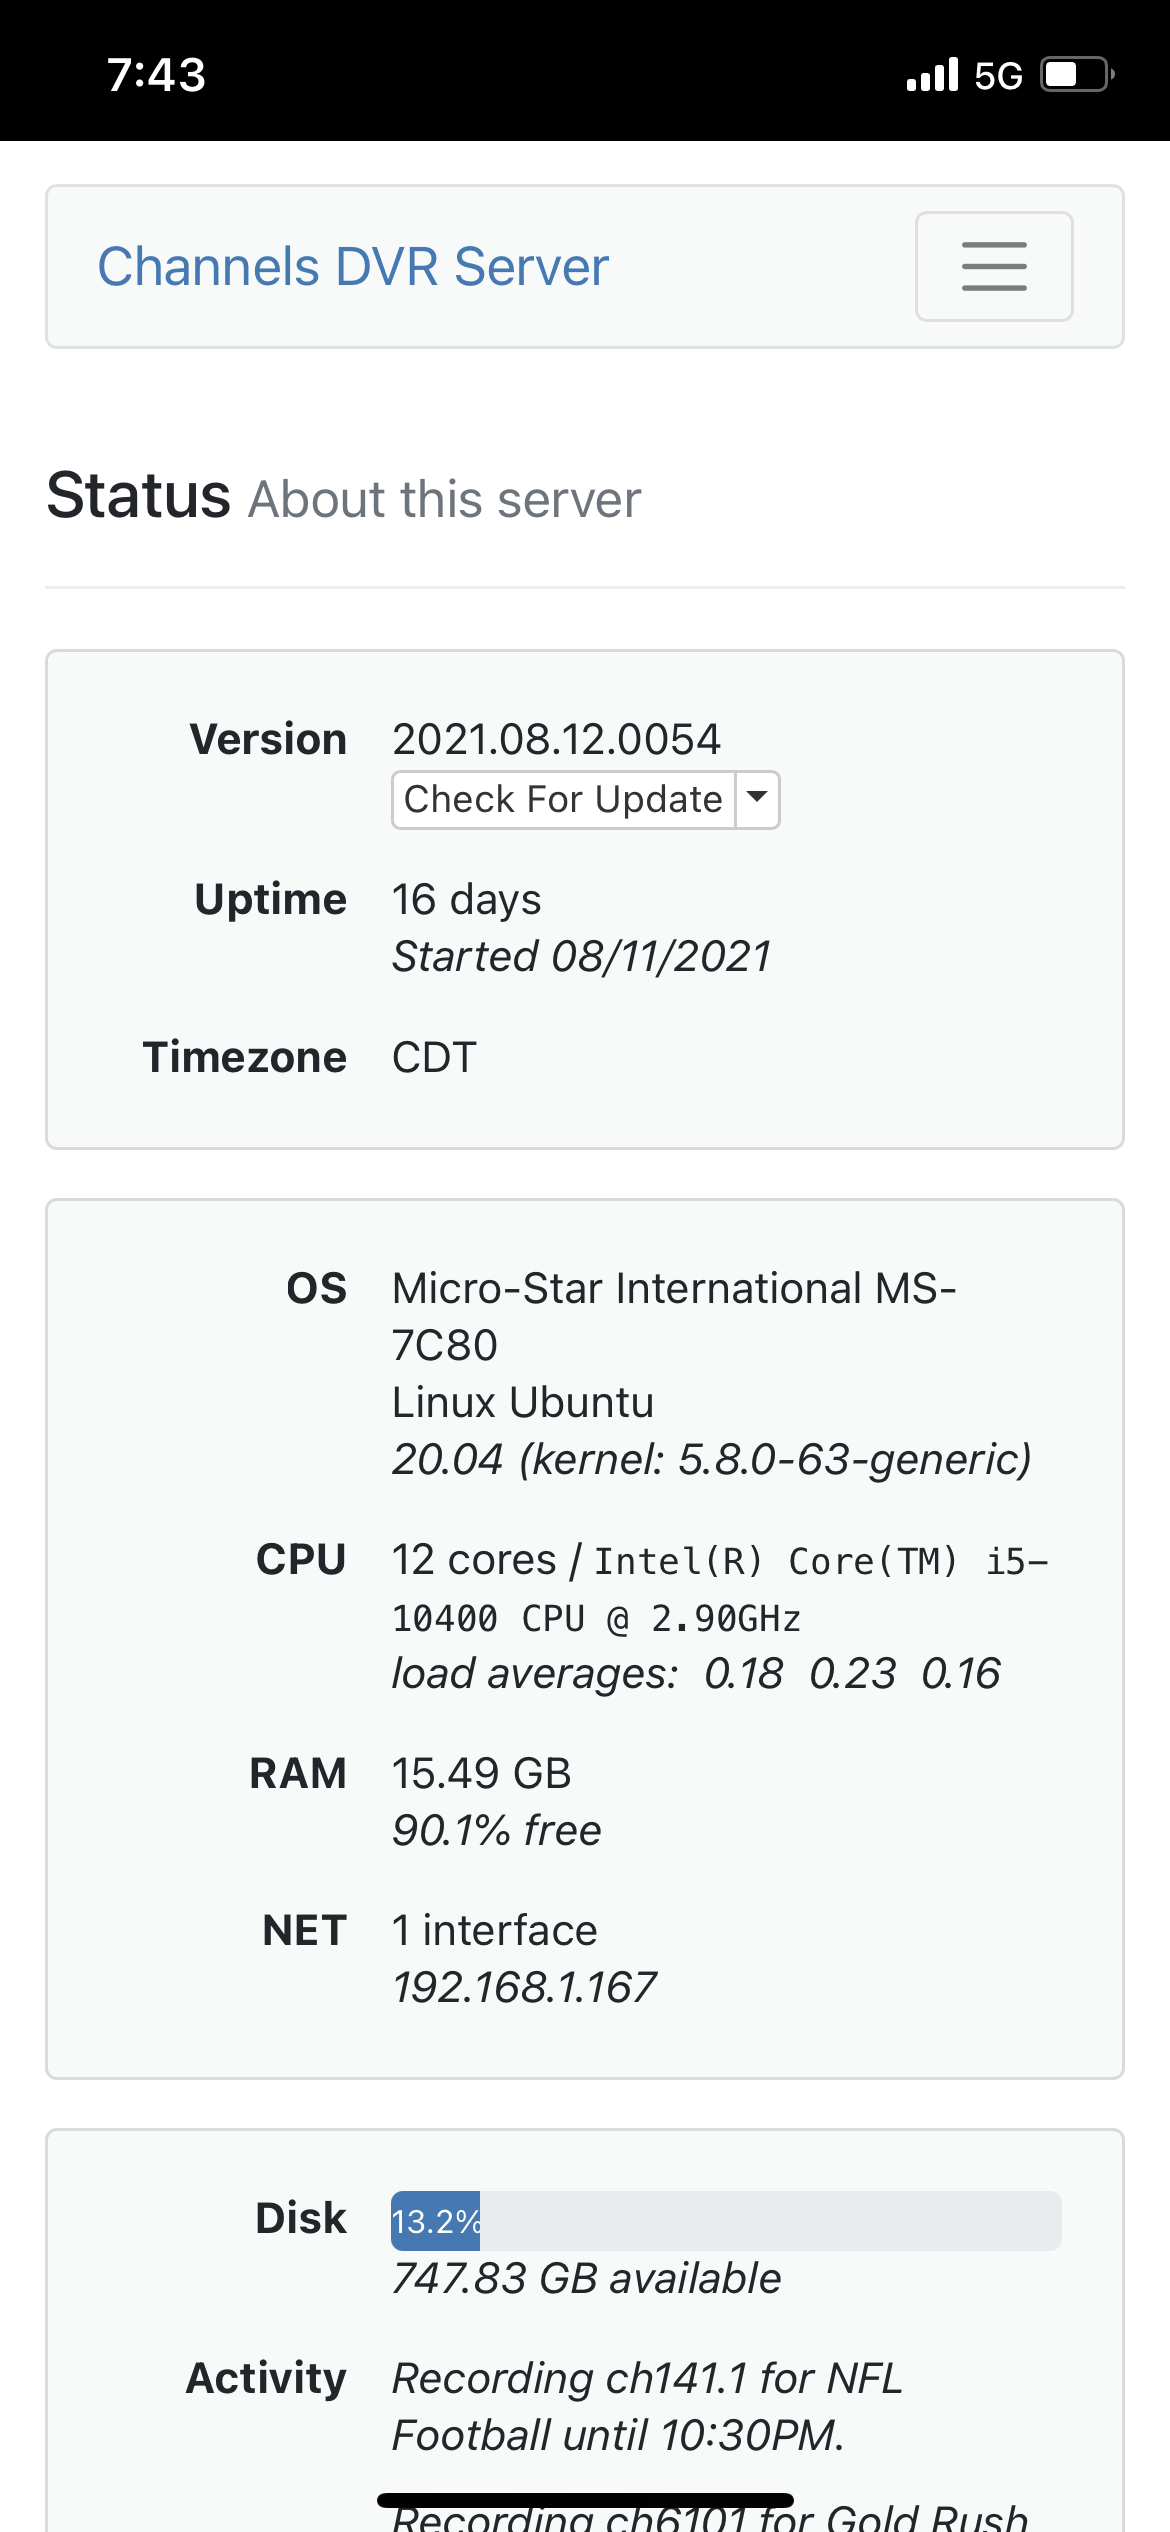Click the CDT timezone value
Viewport: 1170px width, 2532px height.
434,1058
